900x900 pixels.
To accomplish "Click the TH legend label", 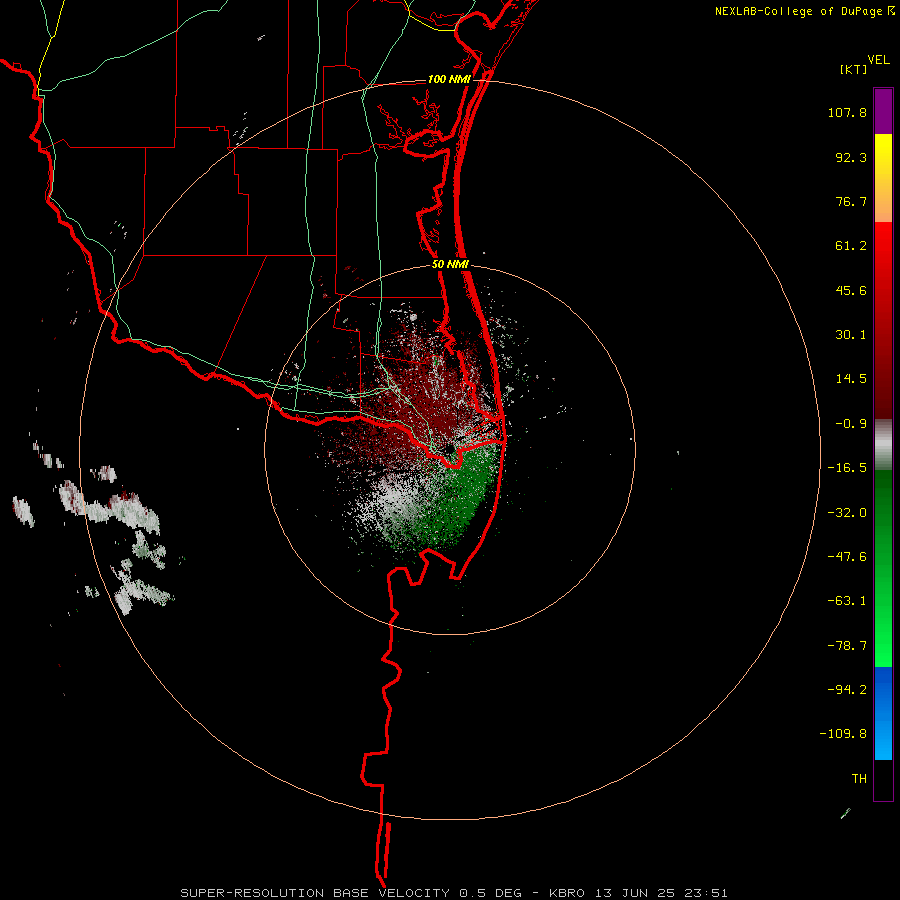I will pos(859,779).
